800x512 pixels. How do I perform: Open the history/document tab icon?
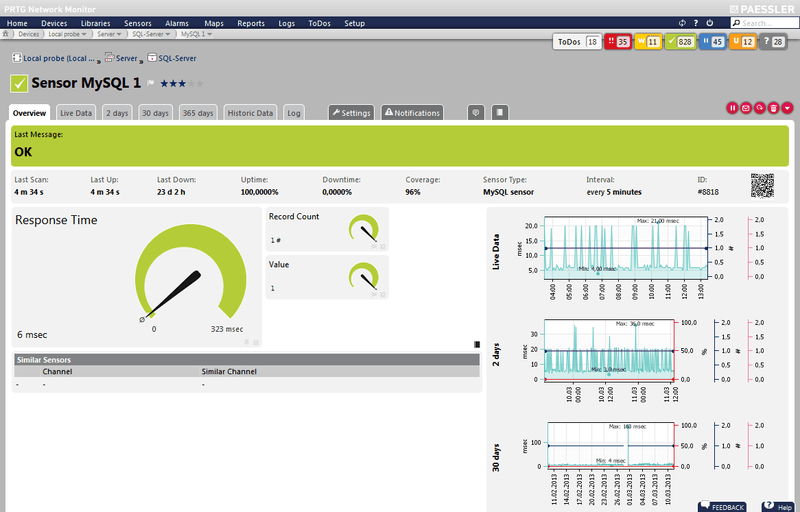pos(499,113)
